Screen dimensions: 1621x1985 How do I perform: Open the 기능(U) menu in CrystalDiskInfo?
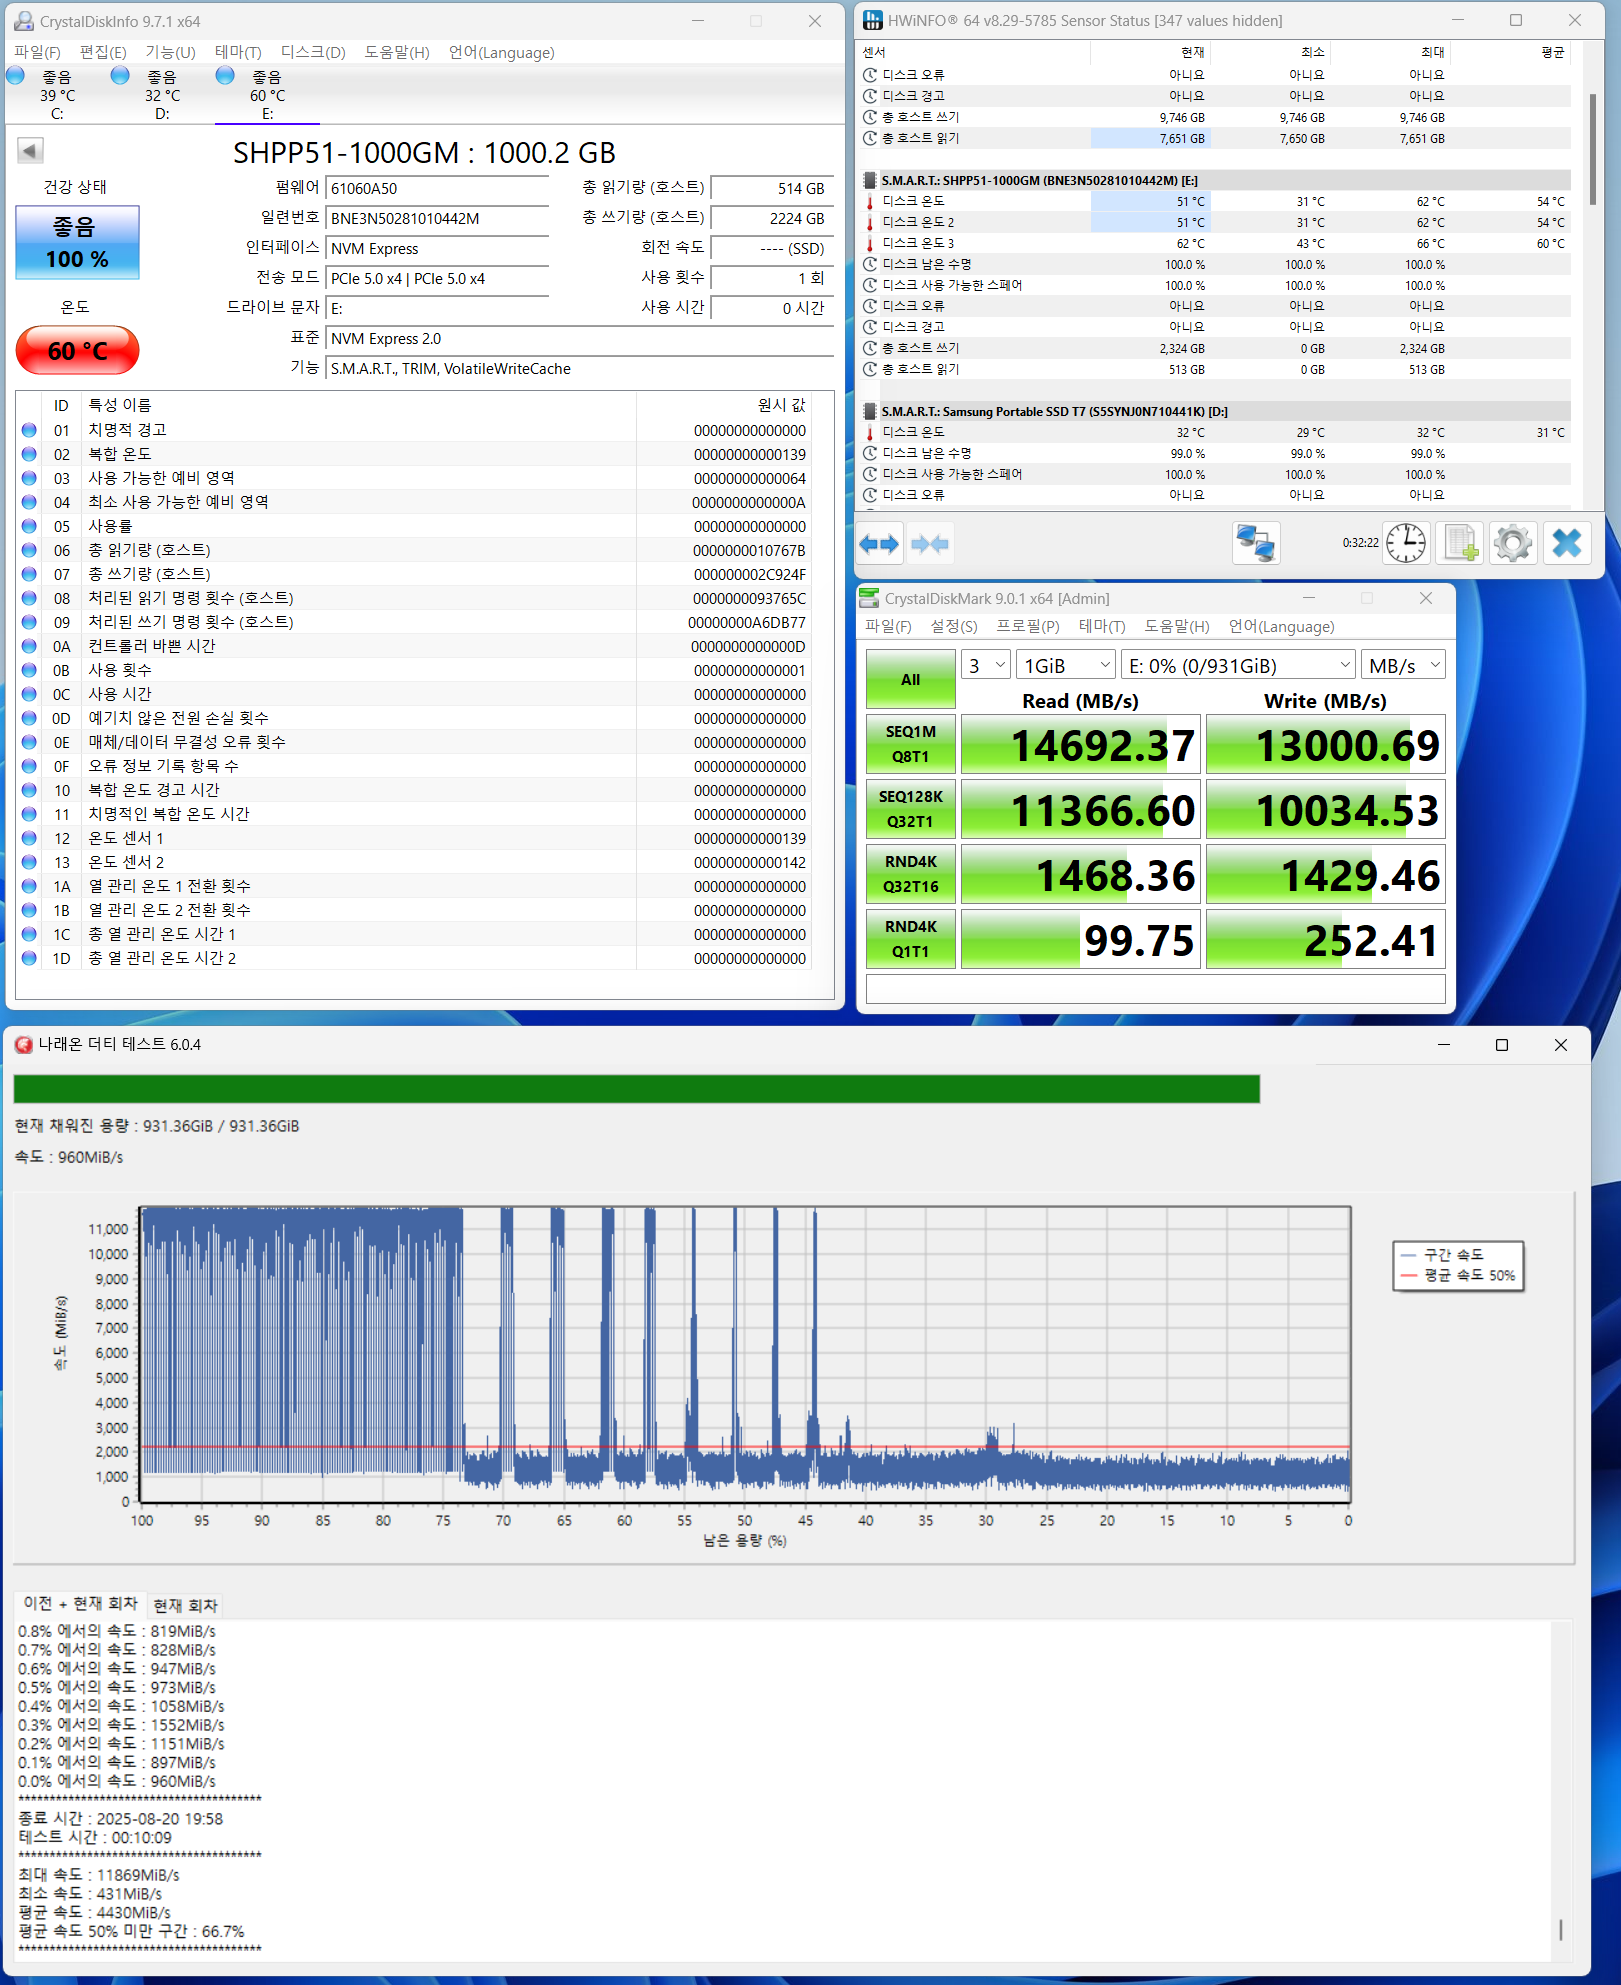170,52
